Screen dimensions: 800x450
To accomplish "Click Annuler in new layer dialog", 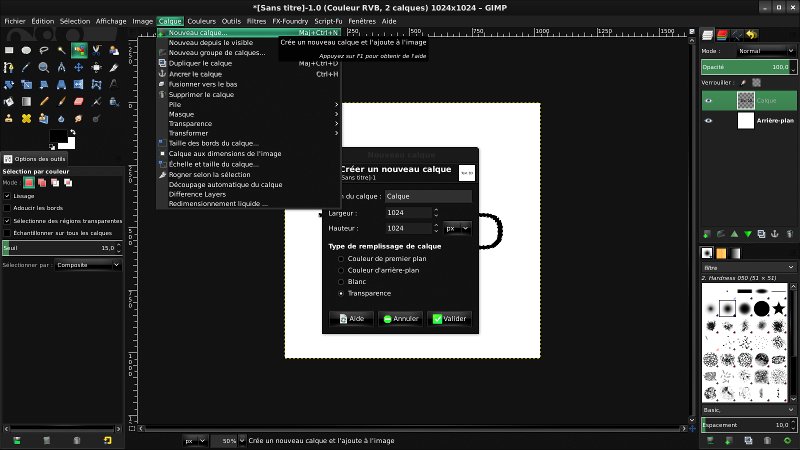I will pyautogui.click(x=401, y=319).
